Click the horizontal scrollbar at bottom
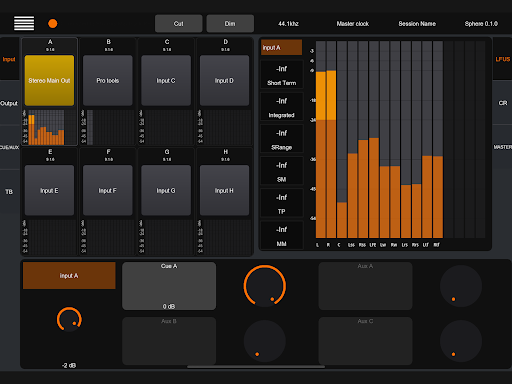The height and width of the screenshot is (384, 512). coord(256,367)
